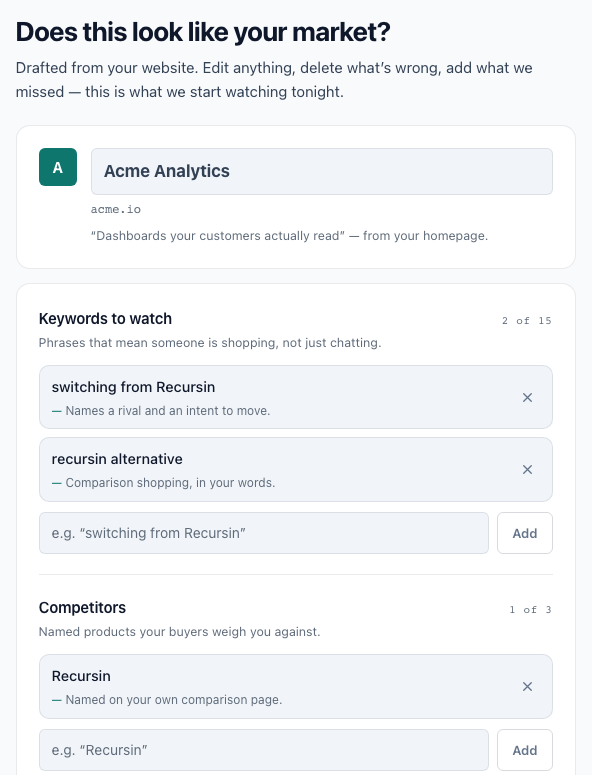The width and height of the screenshot is (592, 775).
Task: Click the "1 of 3" competitor counter
Action: click(531, 610)
